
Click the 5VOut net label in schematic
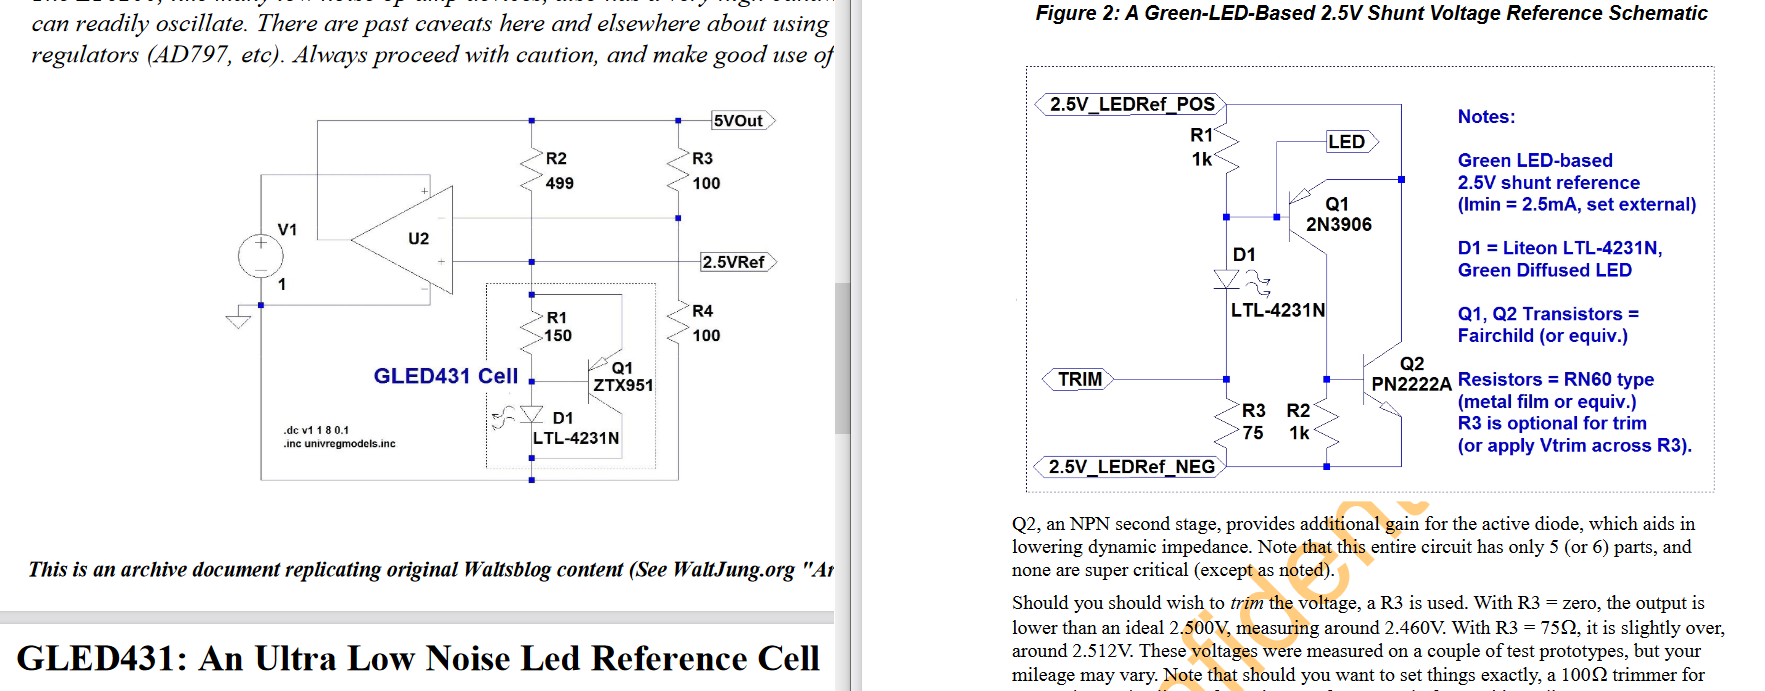tap(742, 121)
